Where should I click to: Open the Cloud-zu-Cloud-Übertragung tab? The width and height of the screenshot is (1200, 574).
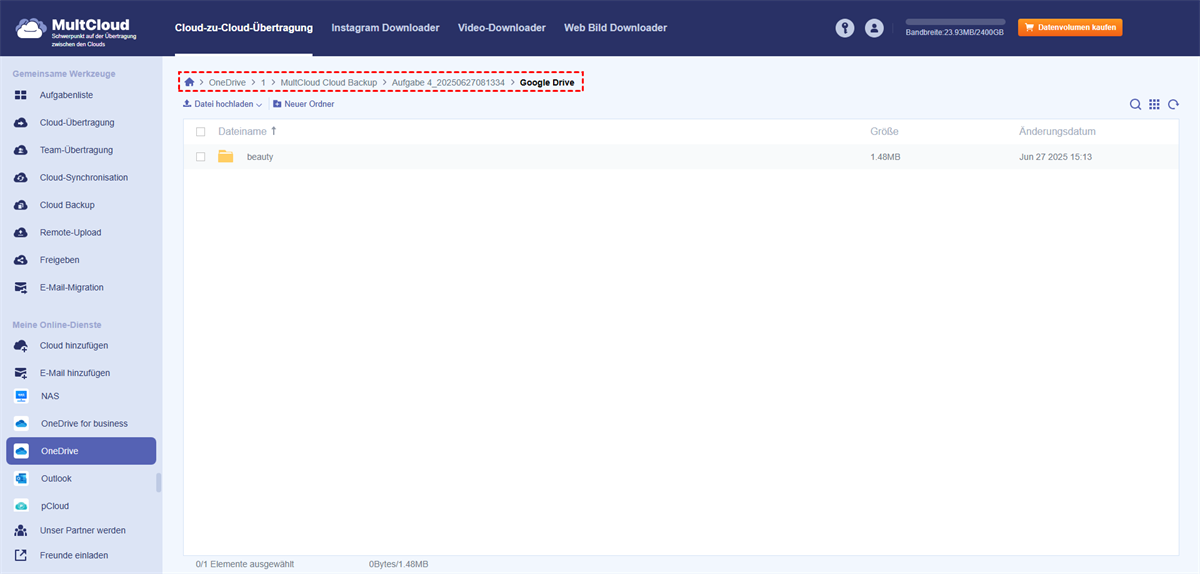(243, 28)
